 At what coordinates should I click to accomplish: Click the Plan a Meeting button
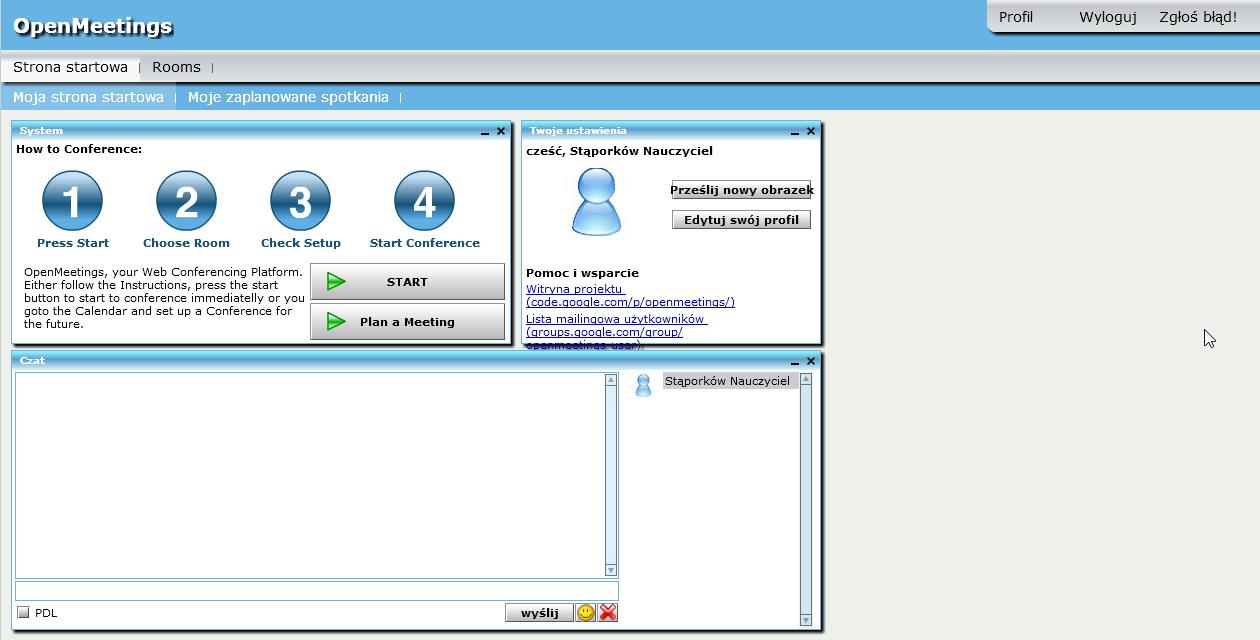[408, 322]
